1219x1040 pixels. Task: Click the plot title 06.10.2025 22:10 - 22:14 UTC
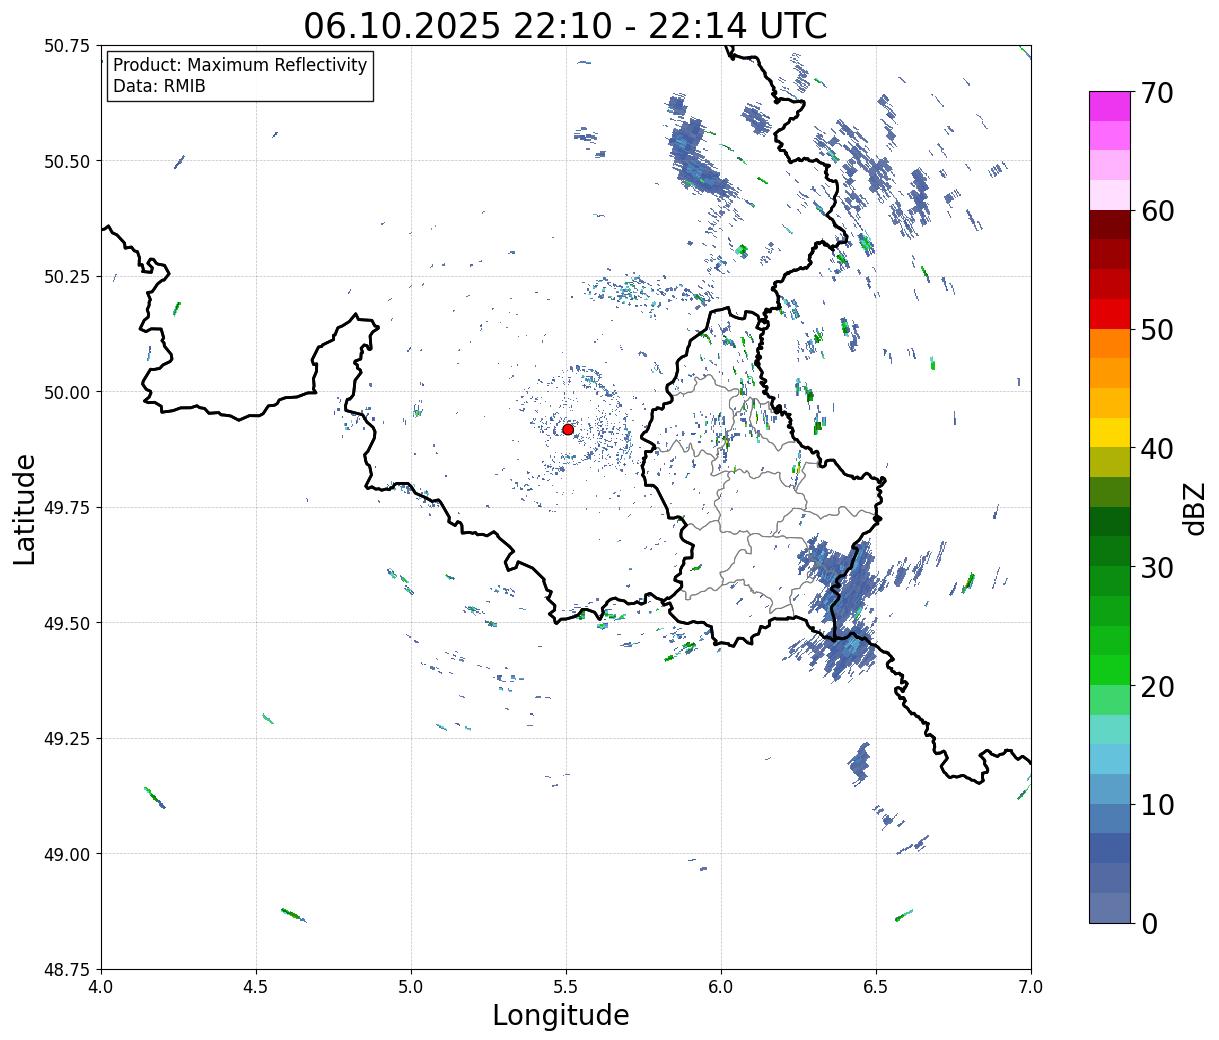(x=565, y=25)
